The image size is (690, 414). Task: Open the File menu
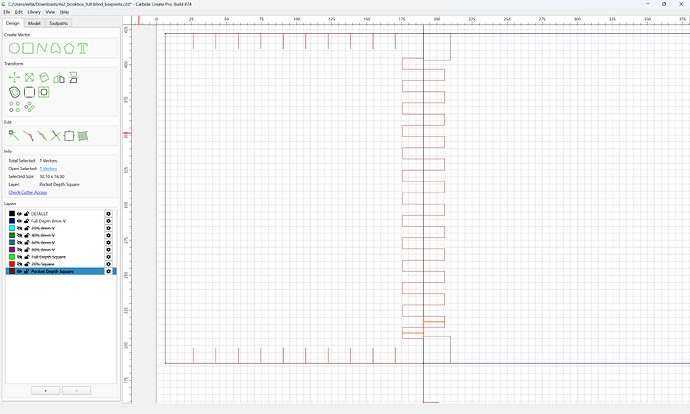pyautogui.click(x=7, y=12)
